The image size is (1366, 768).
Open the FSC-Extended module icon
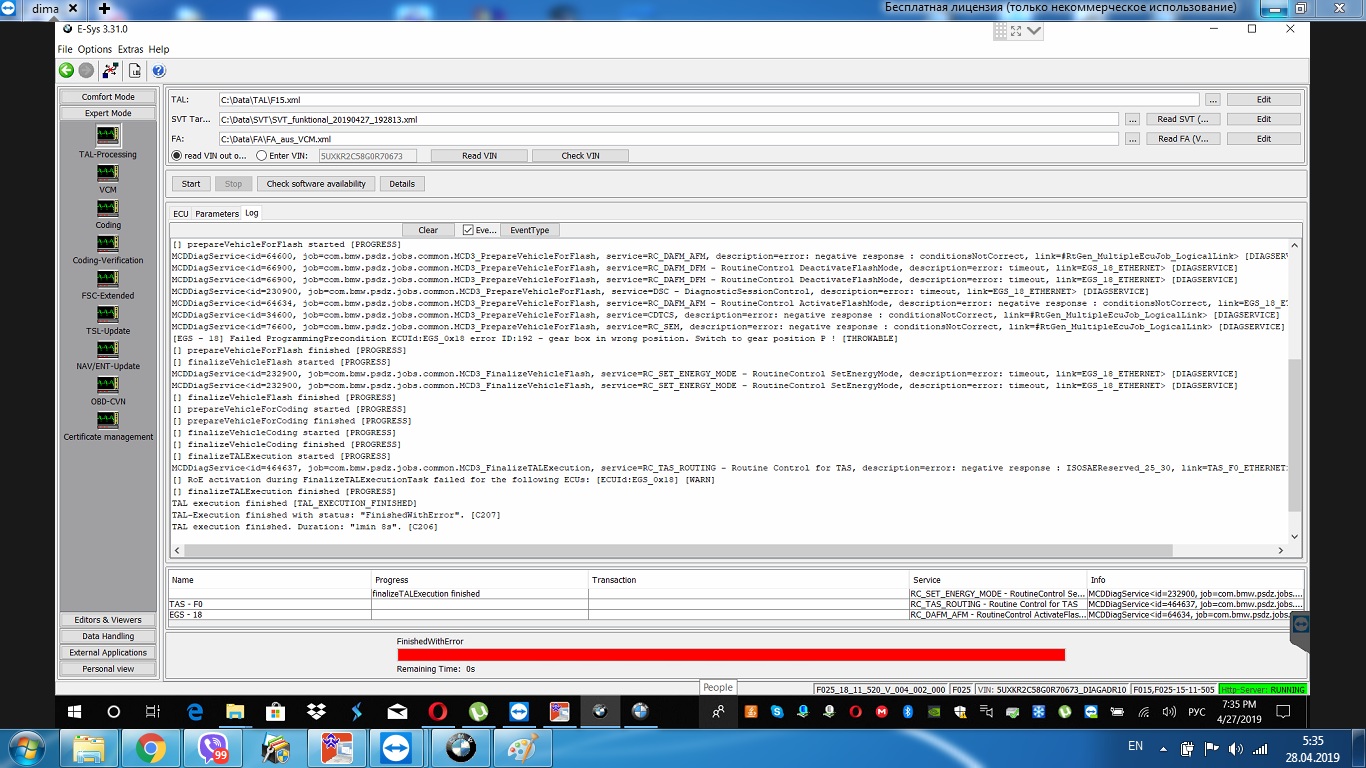click(x=108, y=279)
